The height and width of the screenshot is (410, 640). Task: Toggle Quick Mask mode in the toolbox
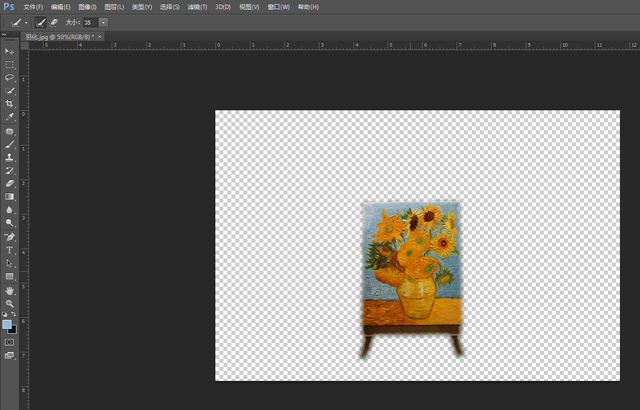[x=10, y=341]
